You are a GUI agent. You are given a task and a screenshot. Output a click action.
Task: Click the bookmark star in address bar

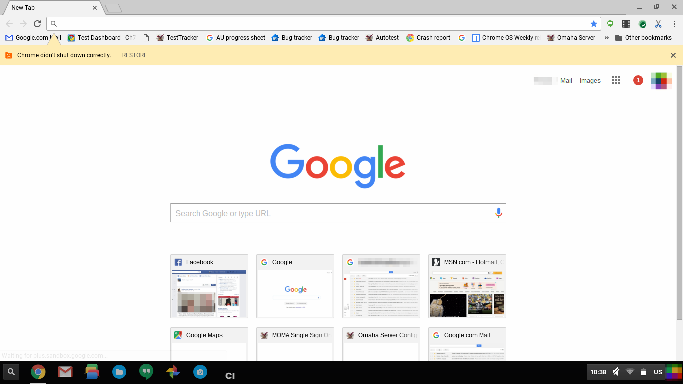point(593,24)
